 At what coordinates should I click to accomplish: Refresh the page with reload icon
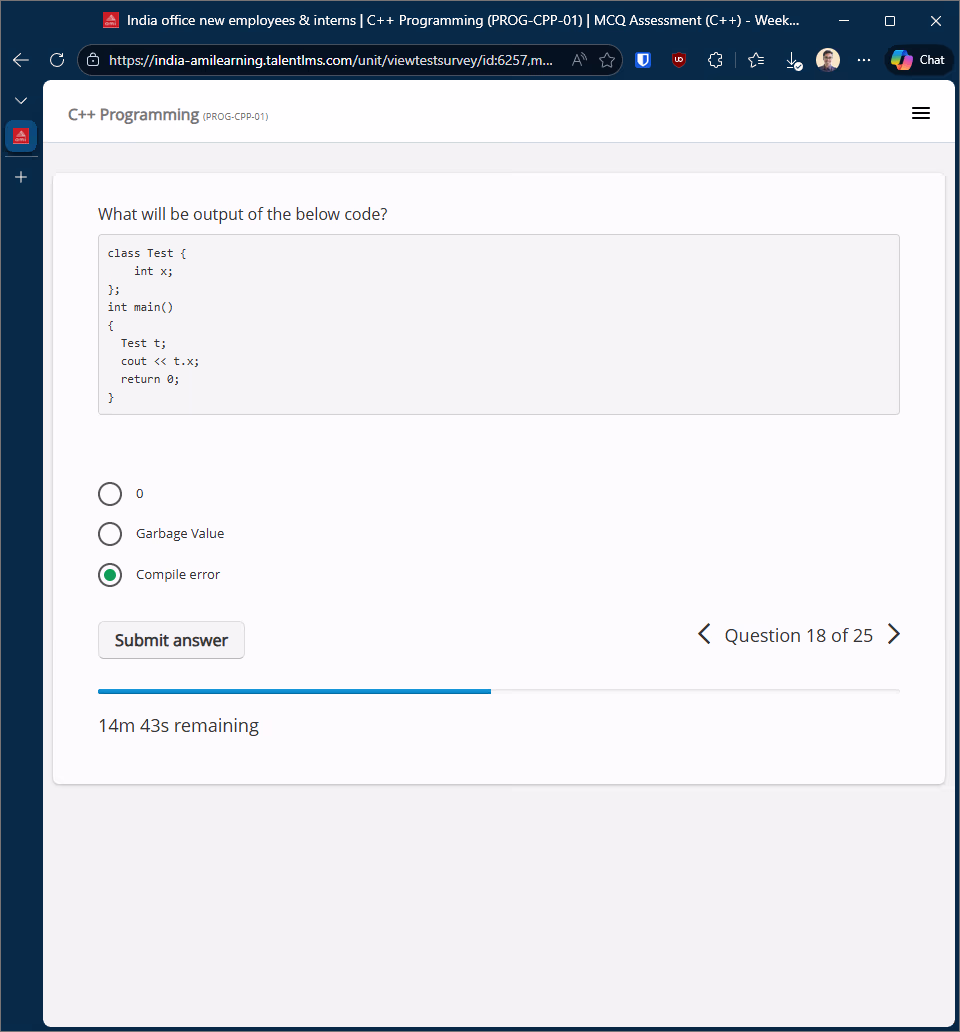coord(57,60)
